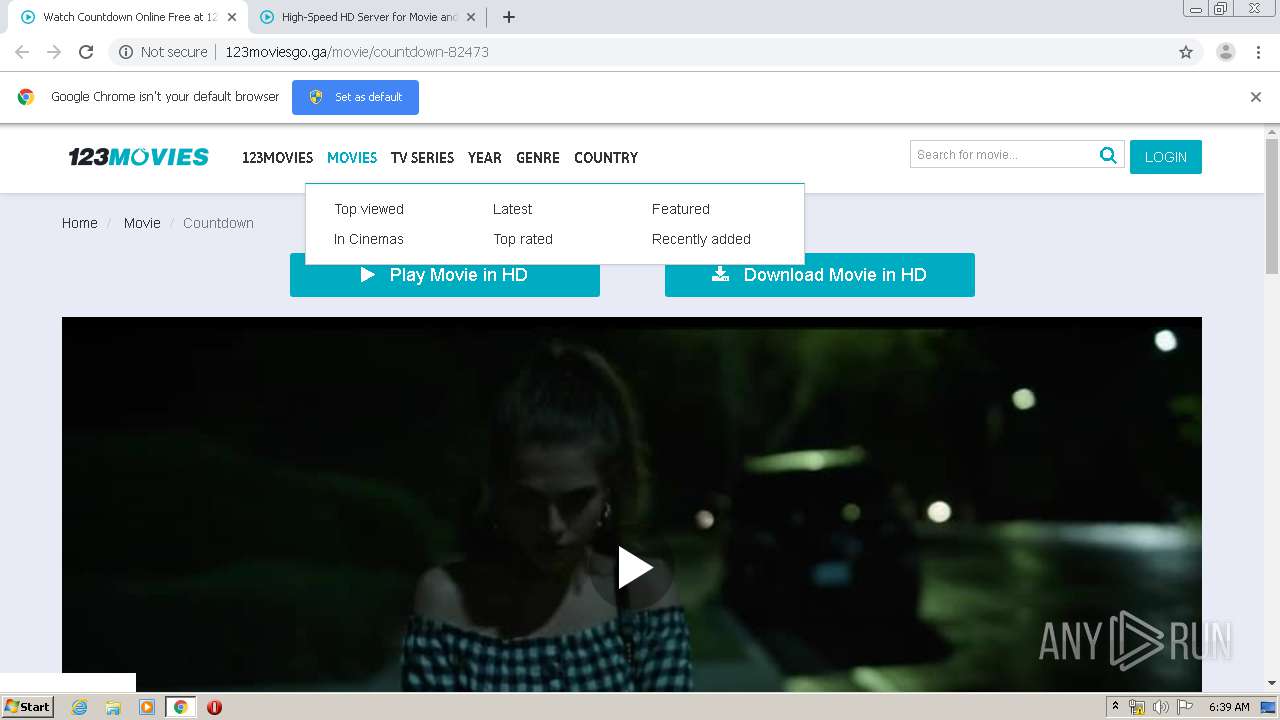Click the Chrome taskbar icon
The image size is (1280, 720).
point(180,707)
